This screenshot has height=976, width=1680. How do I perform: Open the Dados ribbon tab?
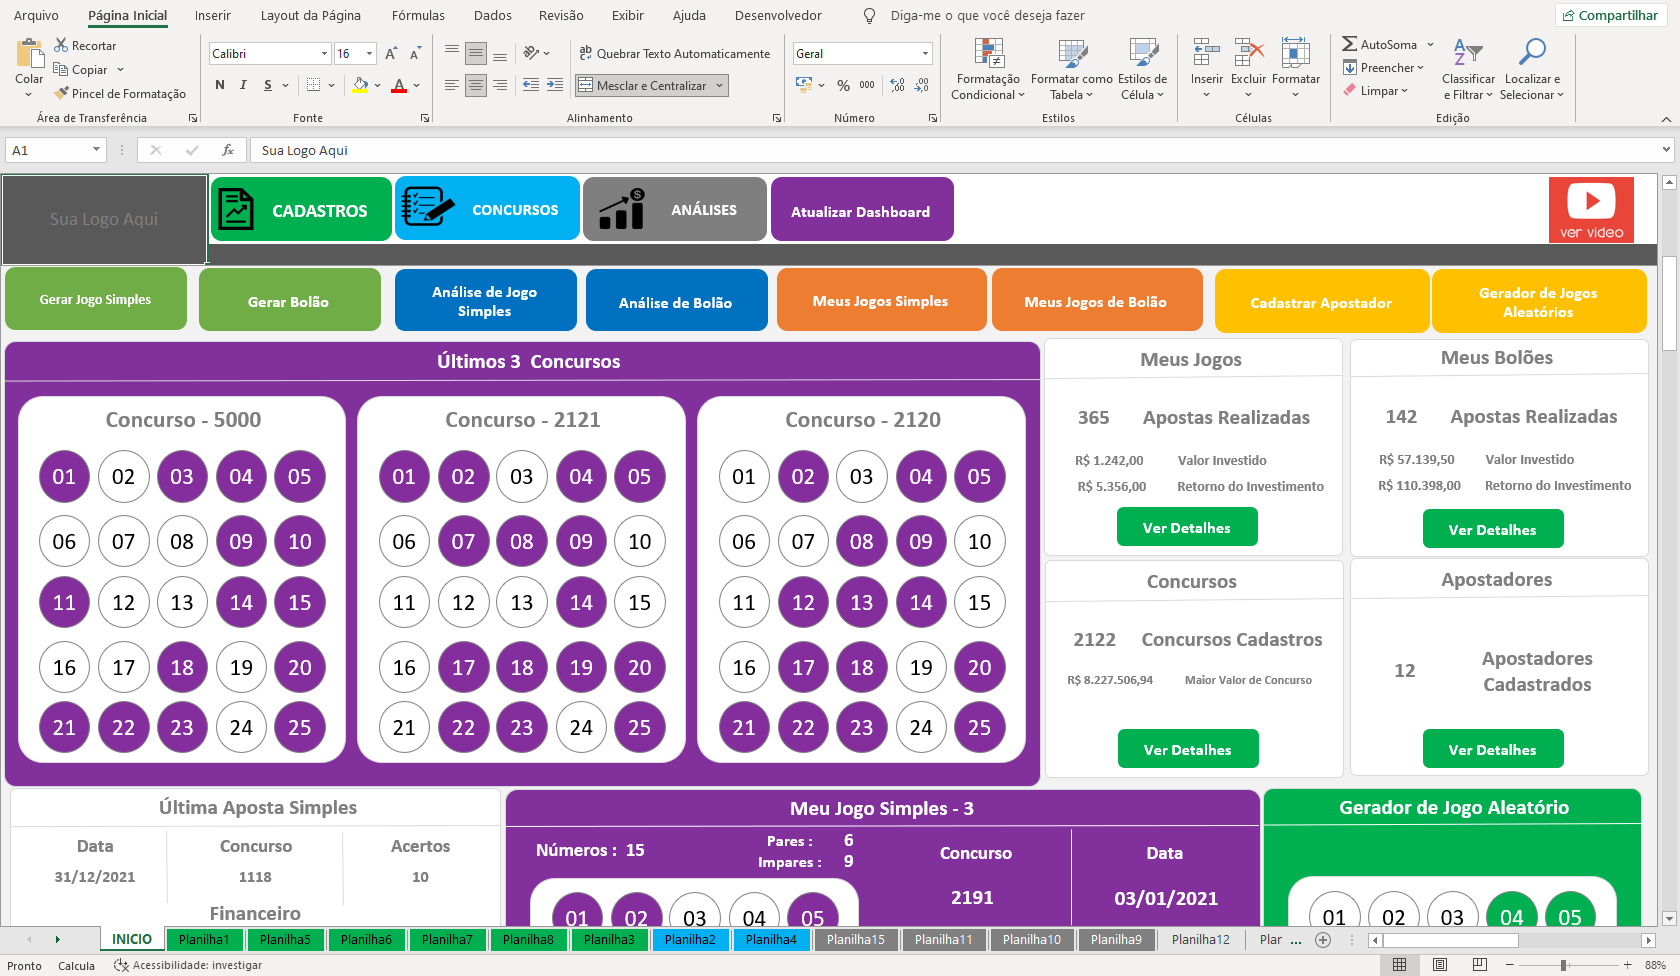click(493, 15)
